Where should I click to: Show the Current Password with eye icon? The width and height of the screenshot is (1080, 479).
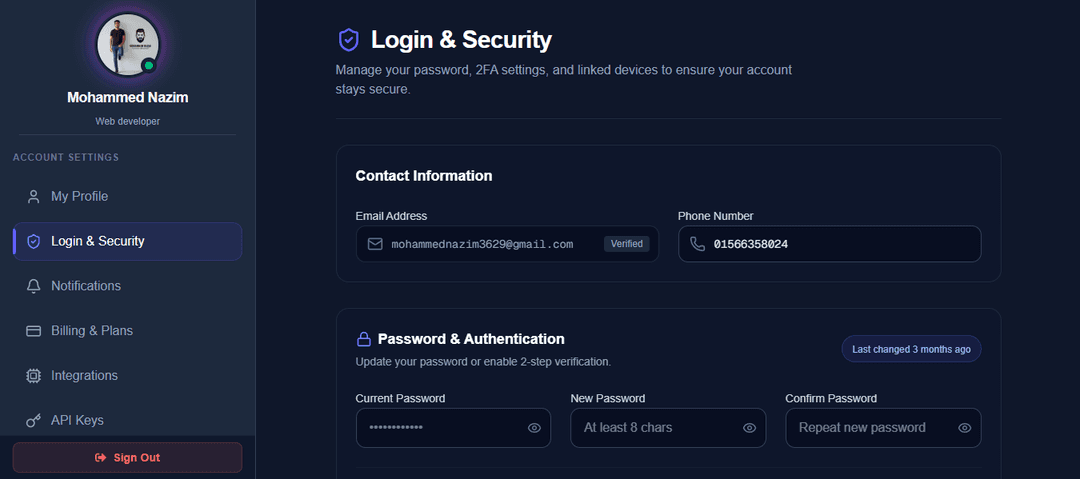point(534,428)
